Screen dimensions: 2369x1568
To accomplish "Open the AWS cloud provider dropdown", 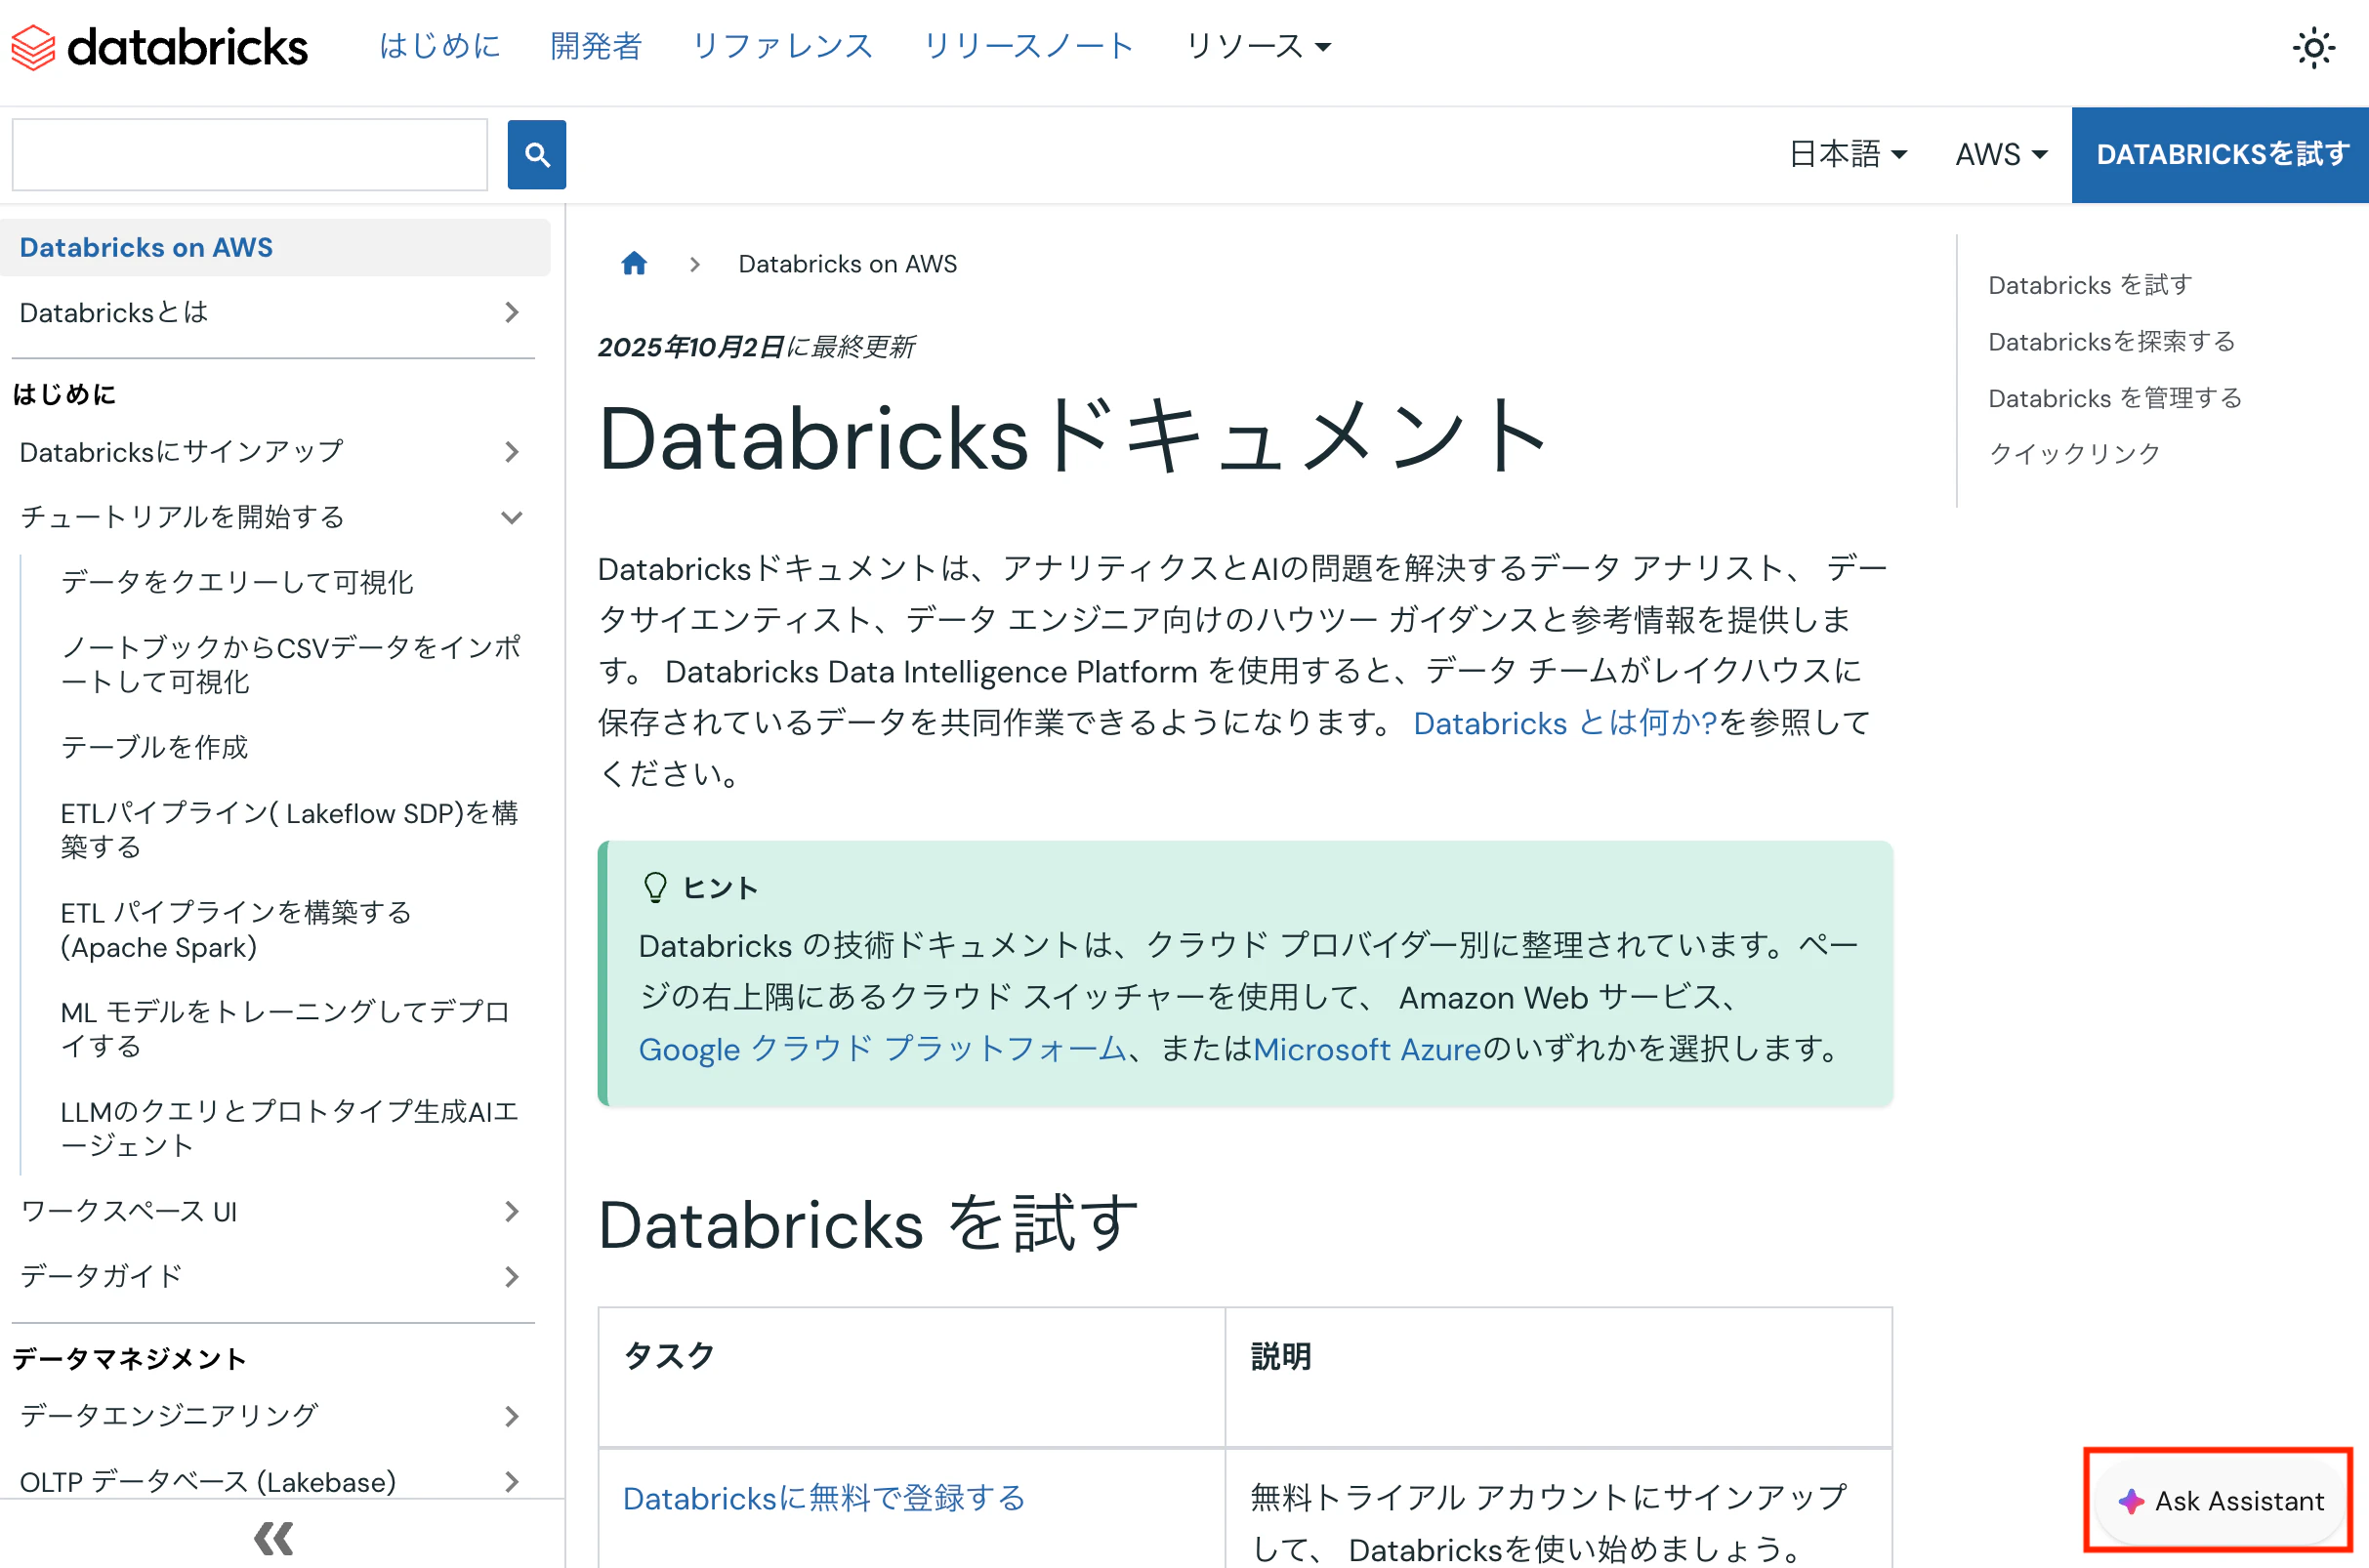I will pyautogui.click(x=2001, y=154).
